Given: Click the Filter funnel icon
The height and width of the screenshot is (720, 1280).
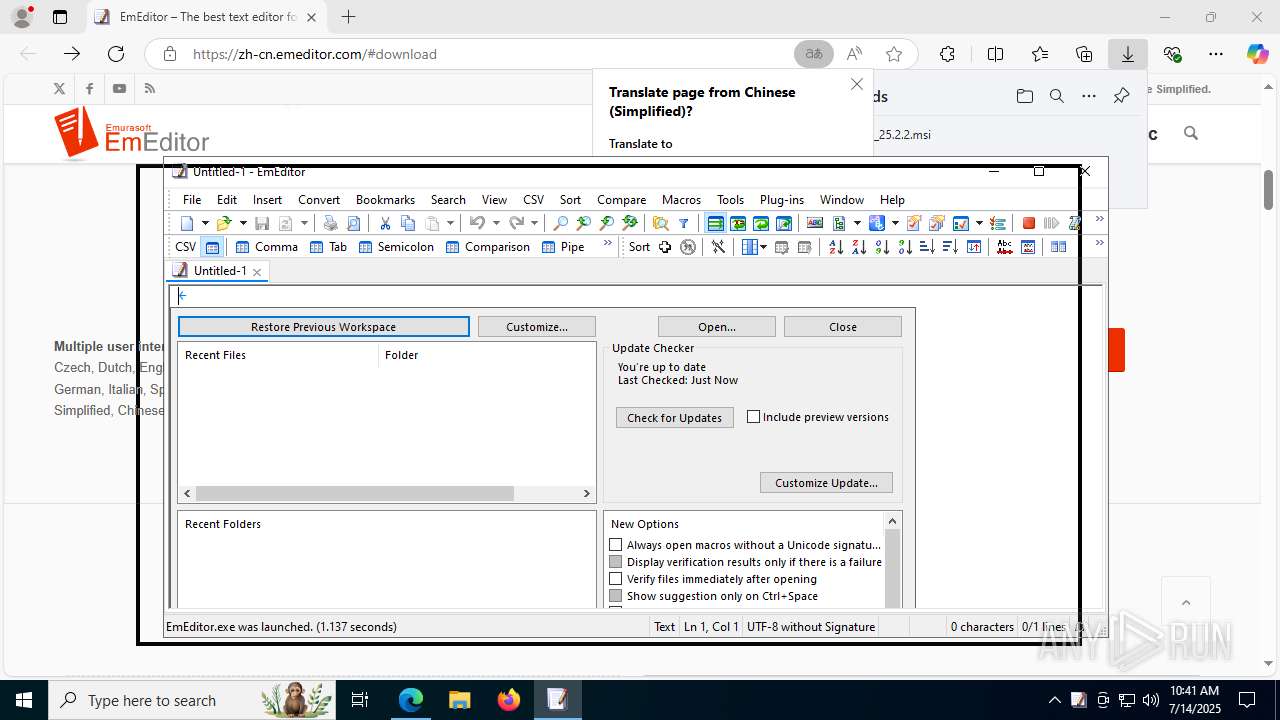Looking at the screenshot, I should coord(684,223).
